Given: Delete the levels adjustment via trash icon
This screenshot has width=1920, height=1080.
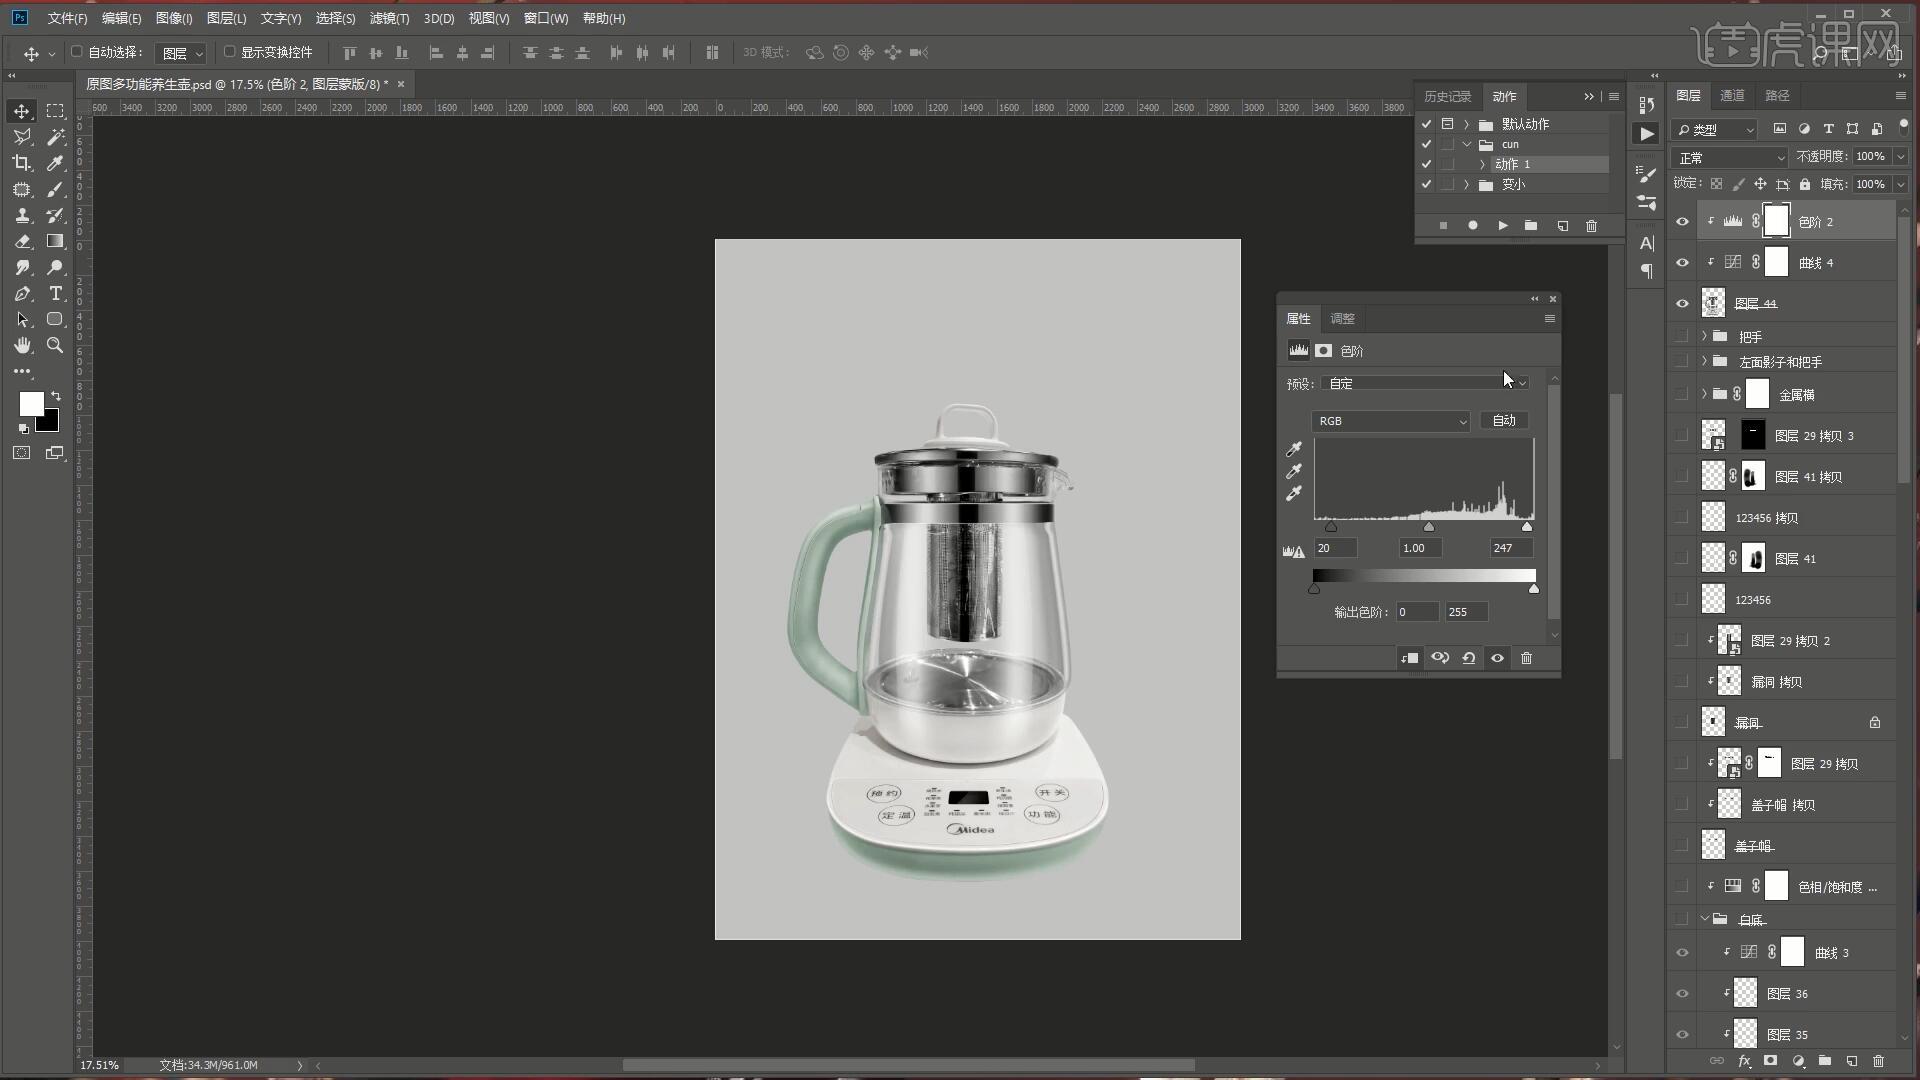Looking at the screenshot, I should 1526,658.
